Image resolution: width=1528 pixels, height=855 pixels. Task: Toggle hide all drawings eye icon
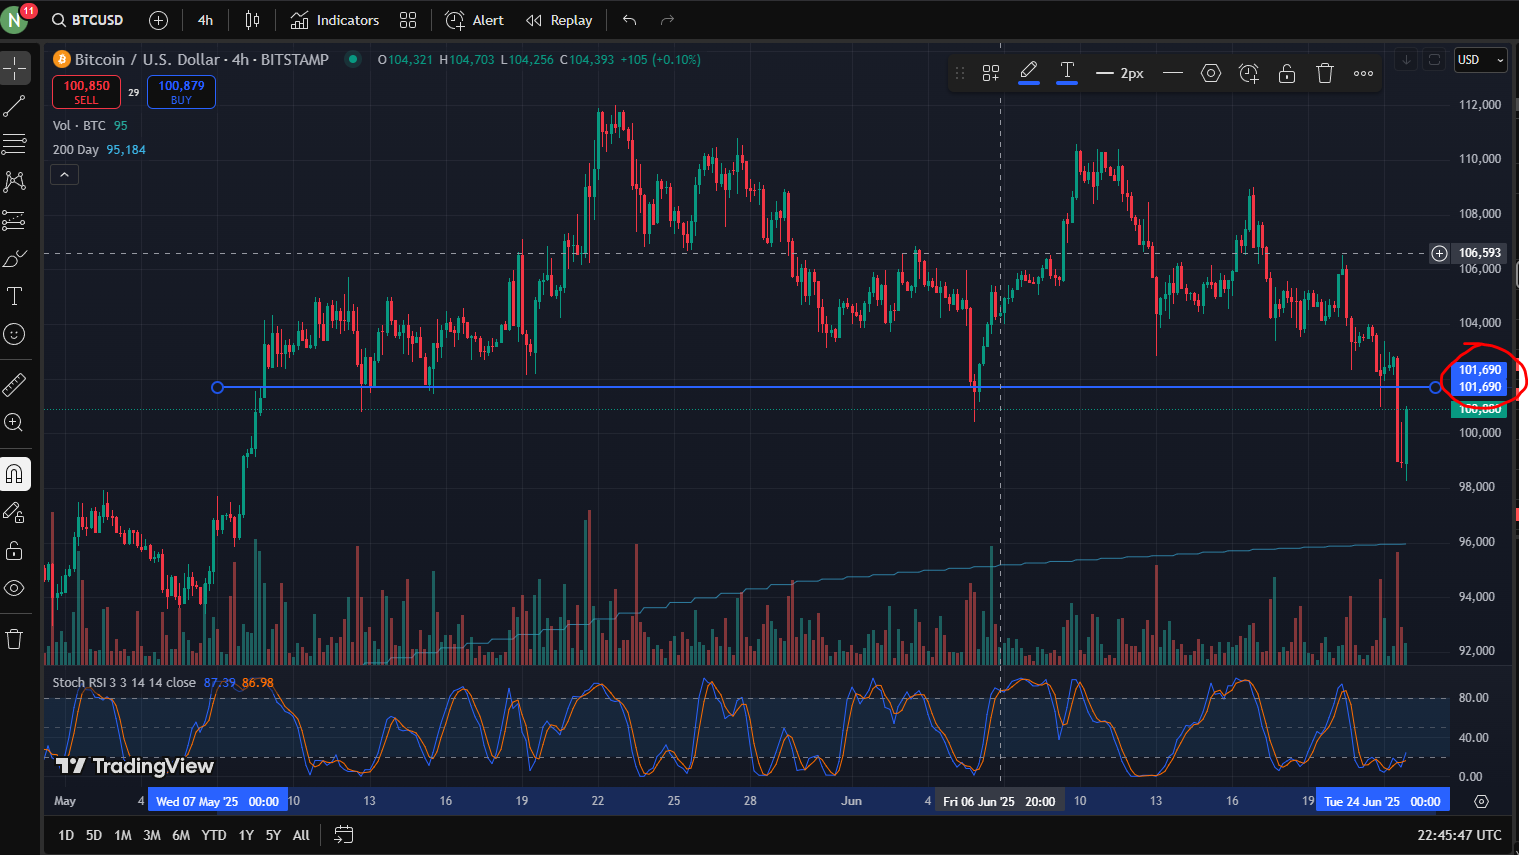[x=15, y=588]
